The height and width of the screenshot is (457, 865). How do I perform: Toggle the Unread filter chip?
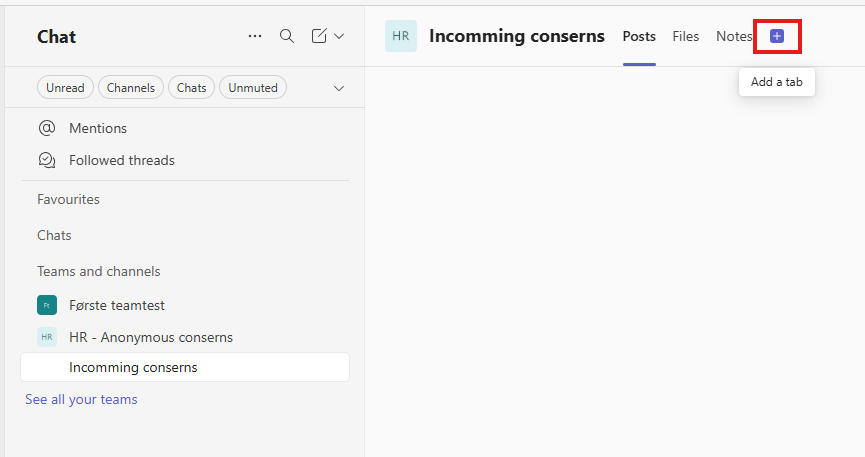pos(65,88)
